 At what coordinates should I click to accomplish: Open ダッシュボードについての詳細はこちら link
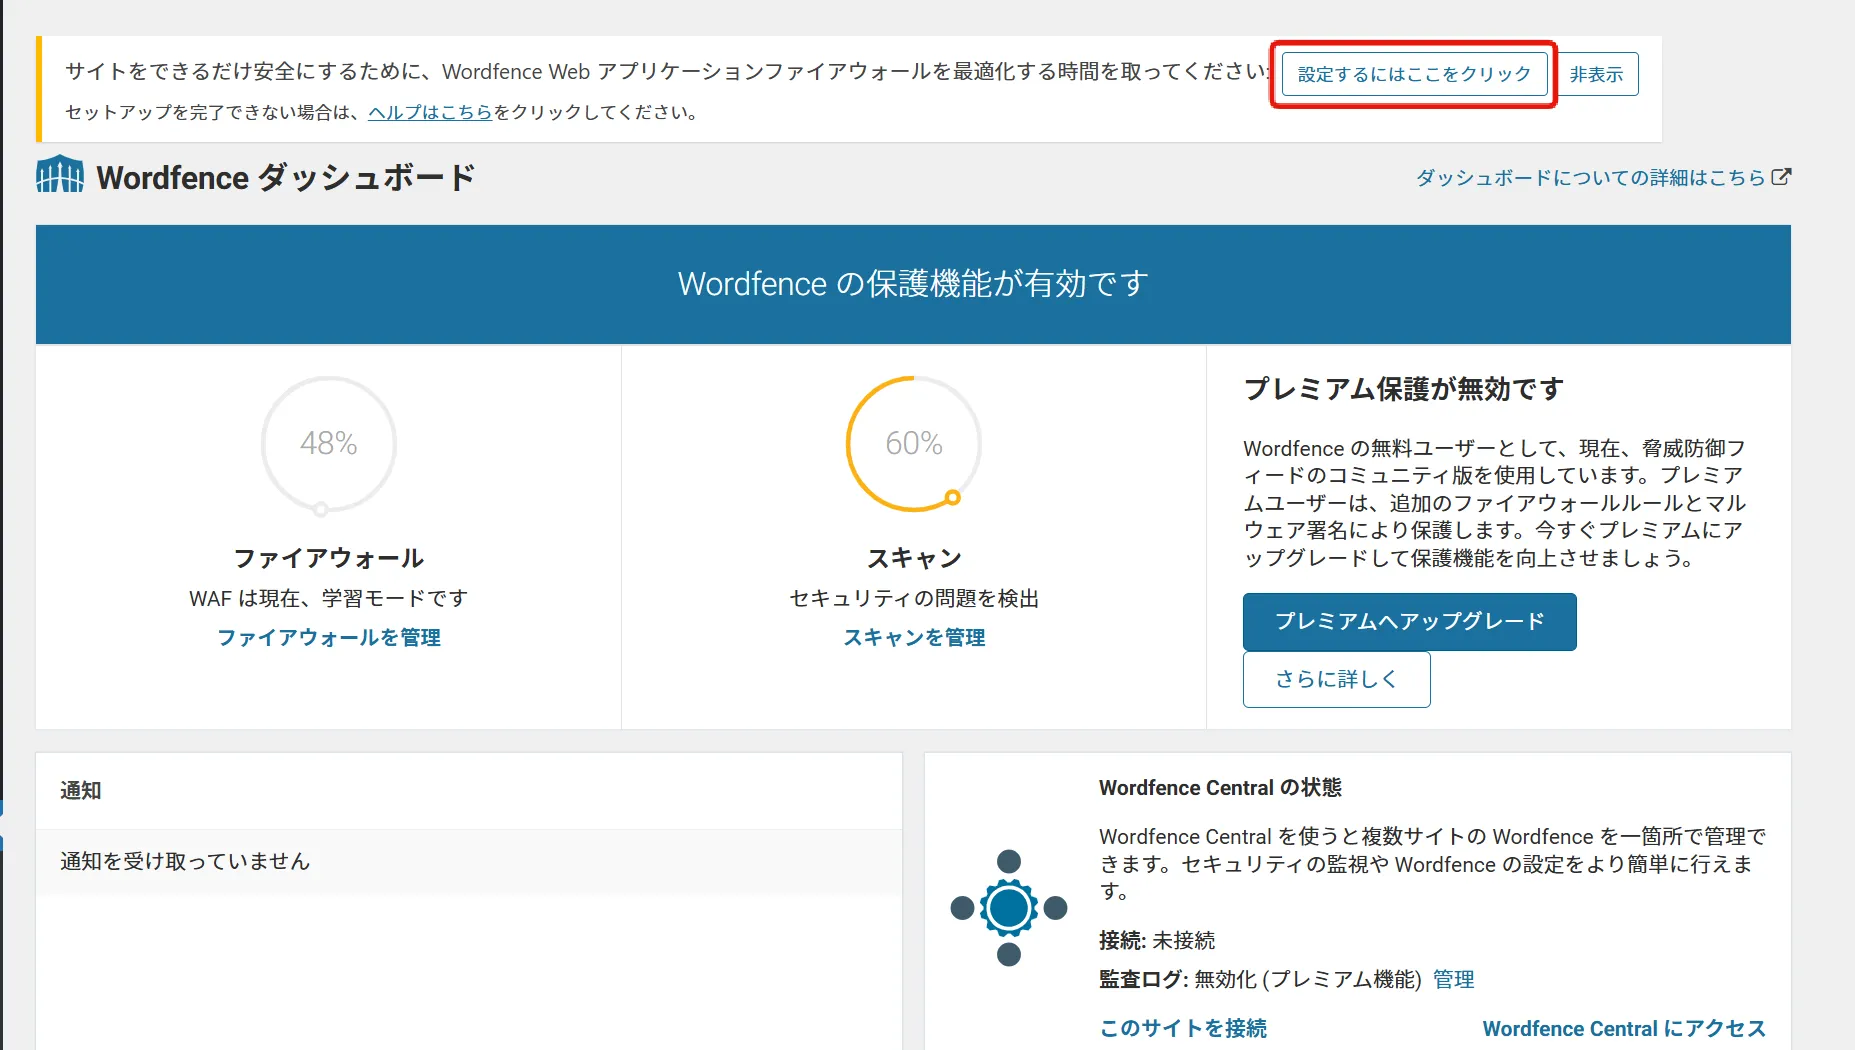tap(1590, 177)
